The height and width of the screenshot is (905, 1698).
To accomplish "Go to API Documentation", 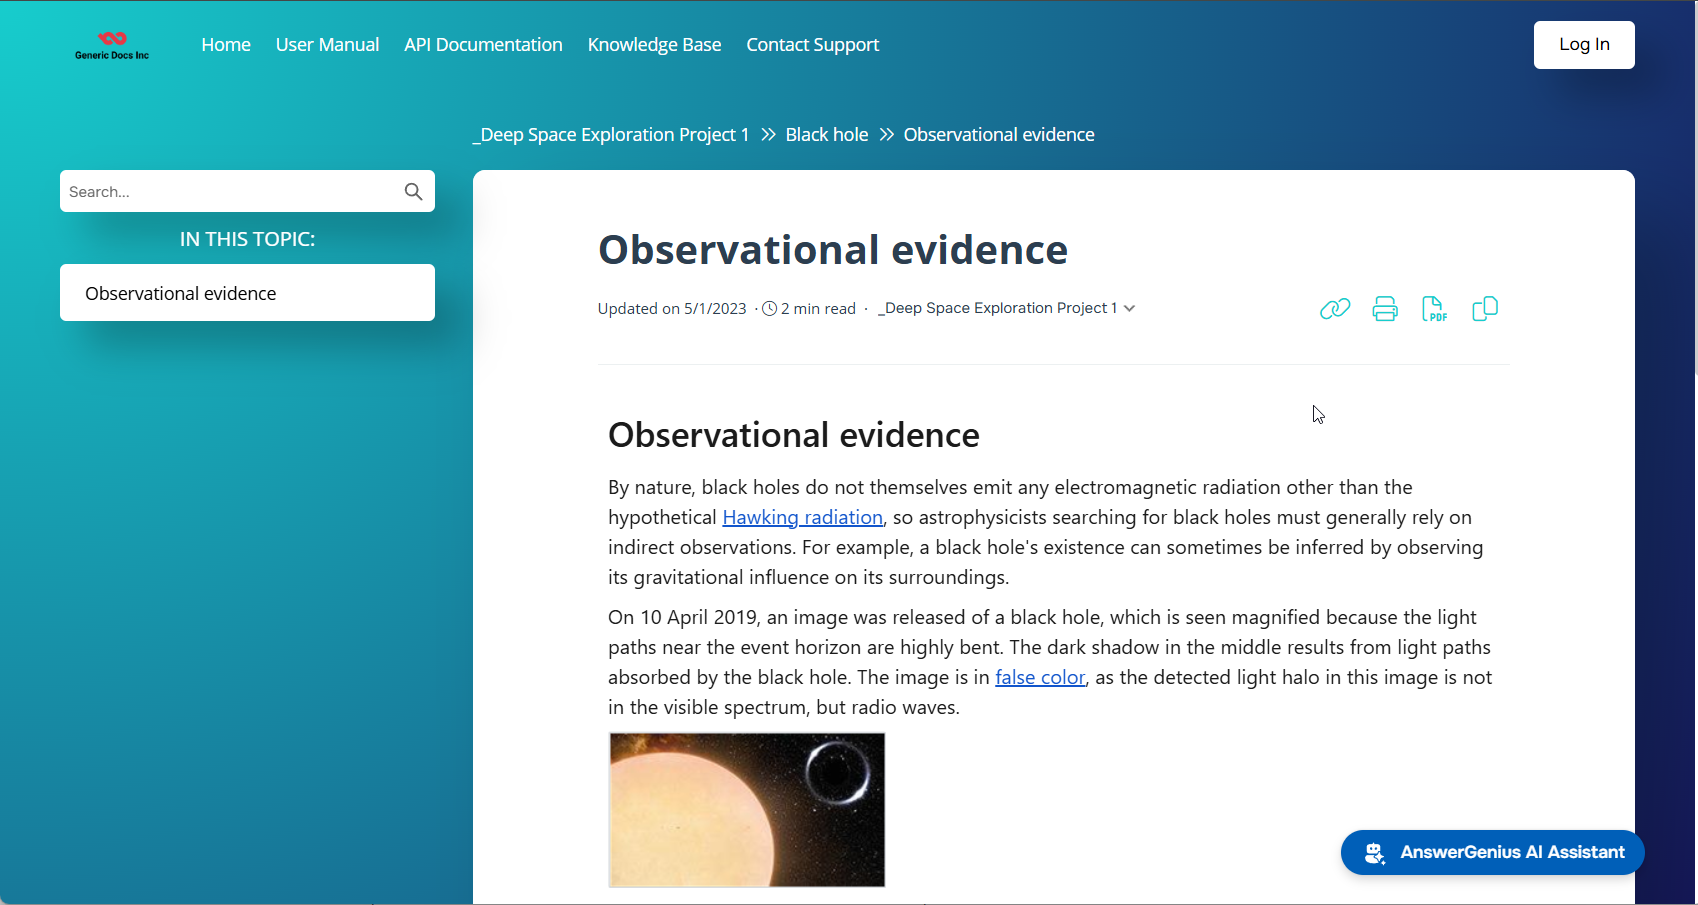I will [483, 45].
